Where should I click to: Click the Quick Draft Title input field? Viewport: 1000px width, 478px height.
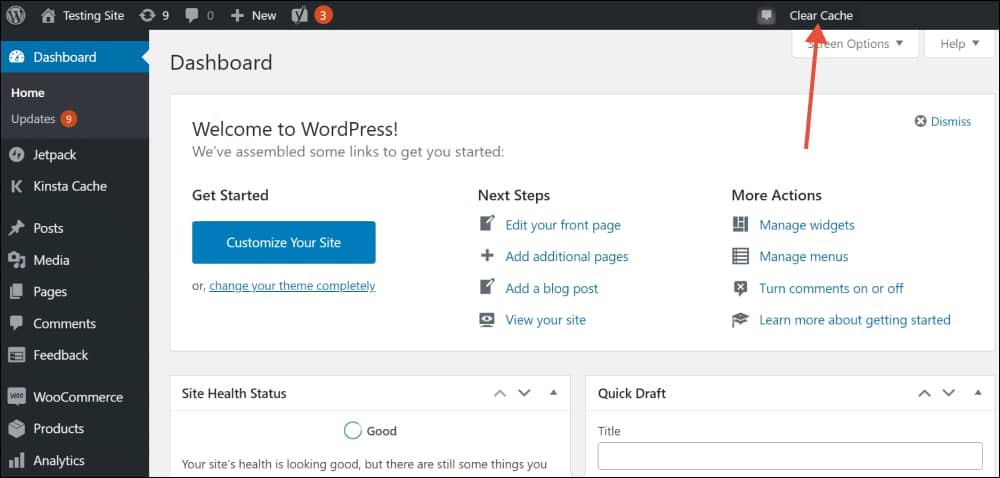[x=790, y=456]
